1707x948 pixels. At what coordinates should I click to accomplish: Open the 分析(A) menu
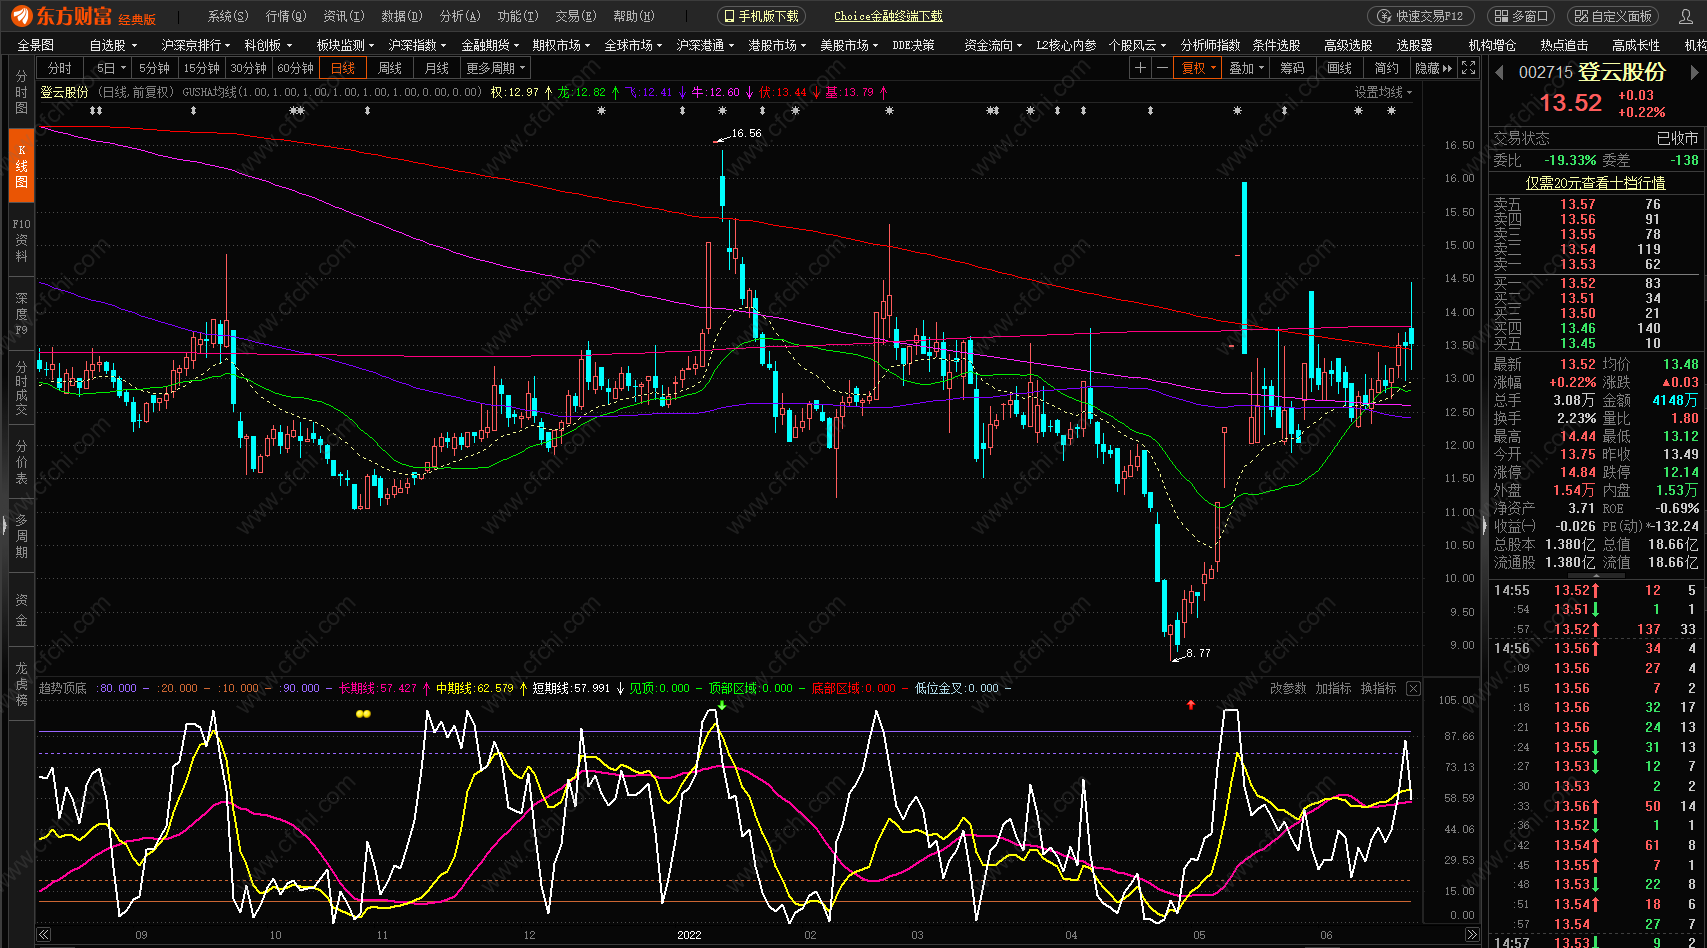(460, 16)
